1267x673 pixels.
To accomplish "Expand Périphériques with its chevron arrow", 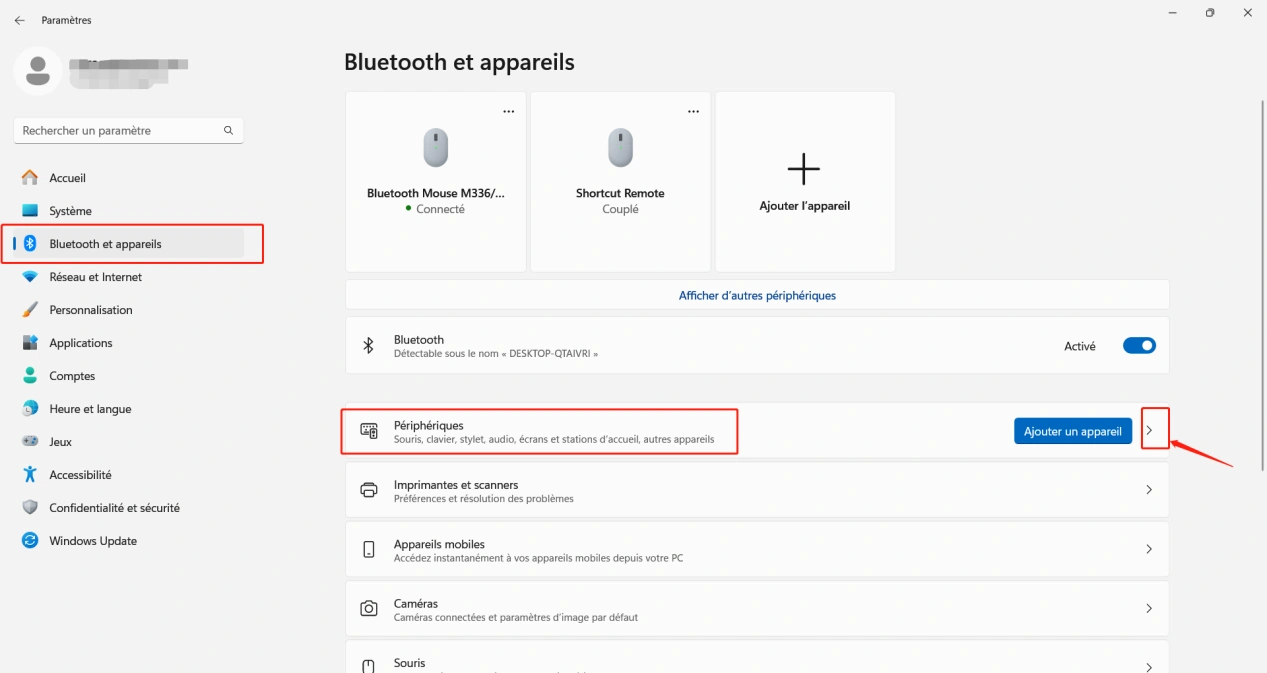I will pyautogui.click(x=1149, y=431).
